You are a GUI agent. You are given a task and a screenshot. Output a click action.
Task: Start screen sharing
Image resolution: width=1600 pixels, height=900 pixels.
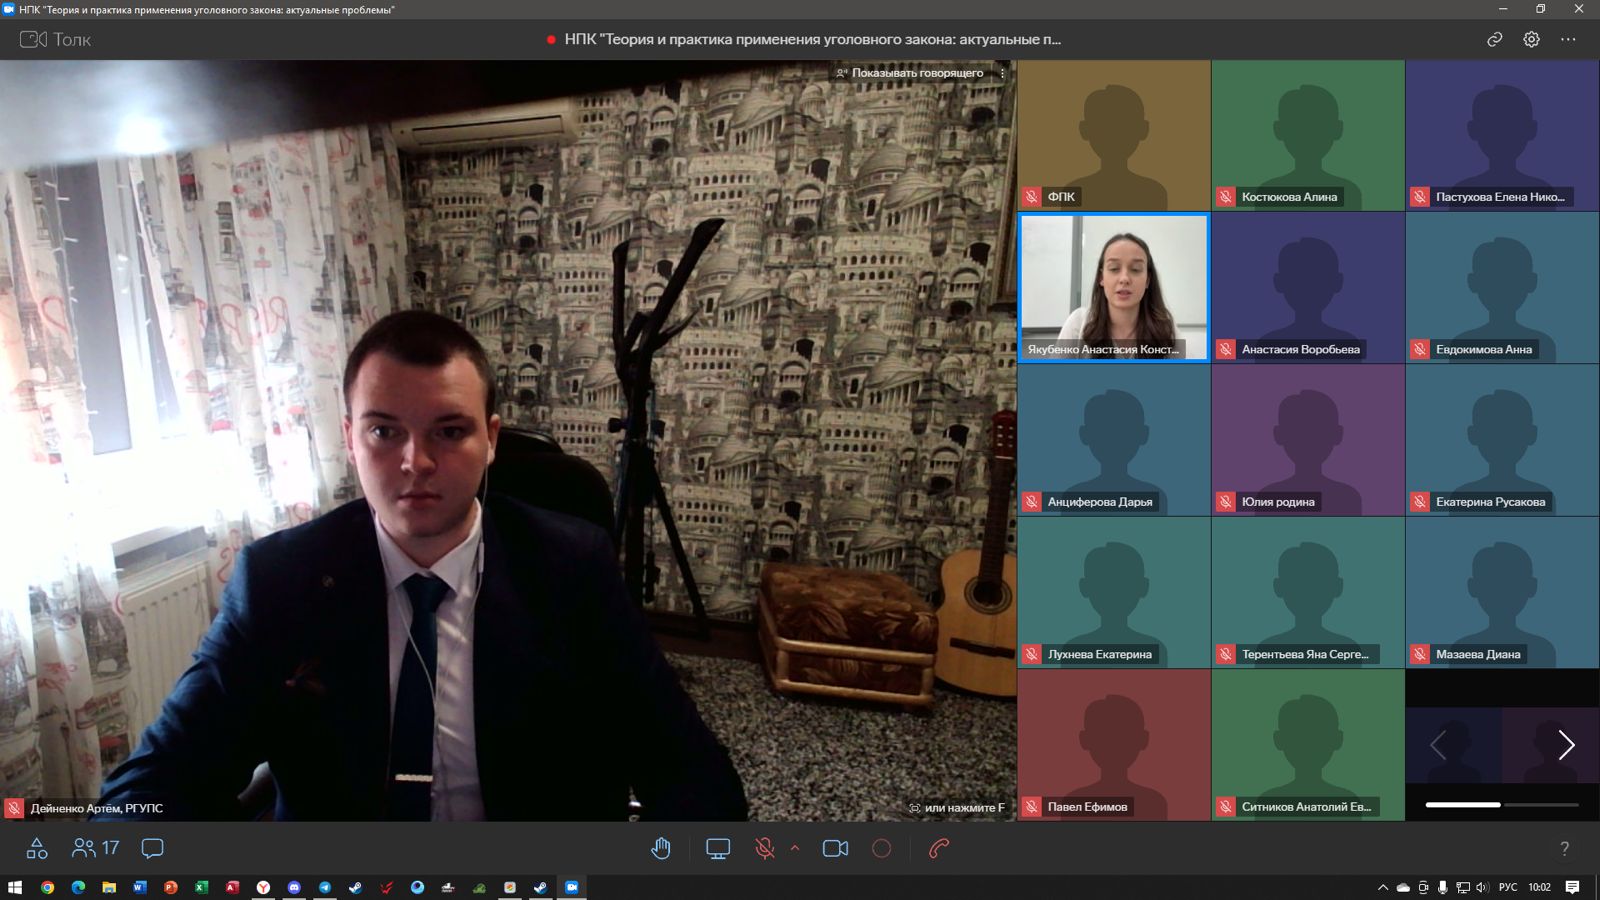[x=718, y=849]
